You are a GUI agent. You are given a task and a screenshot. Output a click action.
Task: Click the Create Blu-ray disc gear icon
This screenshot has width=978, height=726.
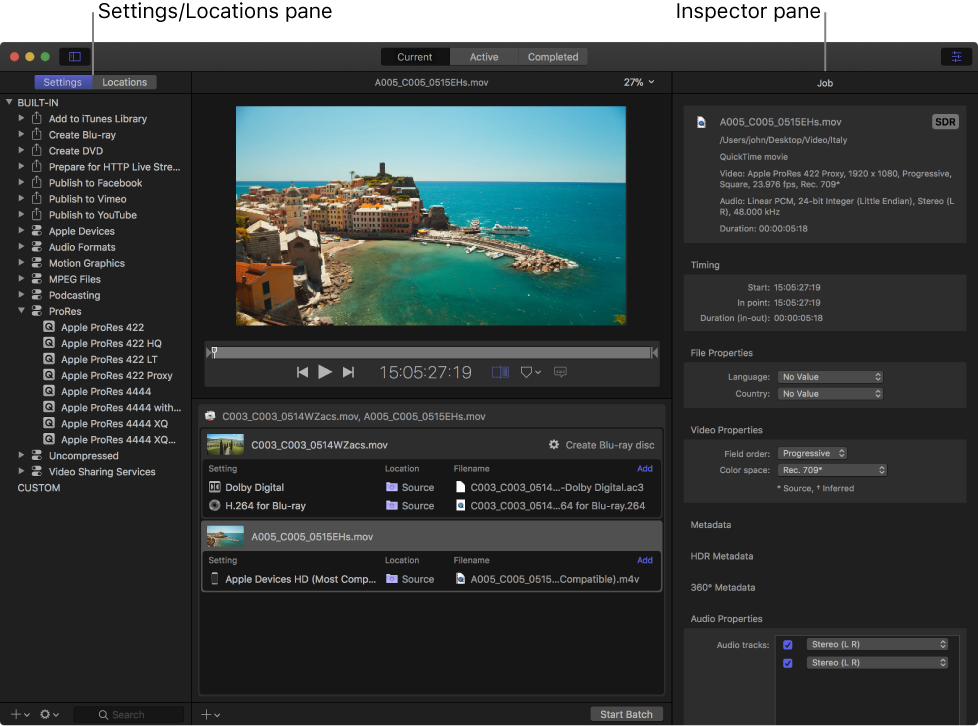click(554, 445)
